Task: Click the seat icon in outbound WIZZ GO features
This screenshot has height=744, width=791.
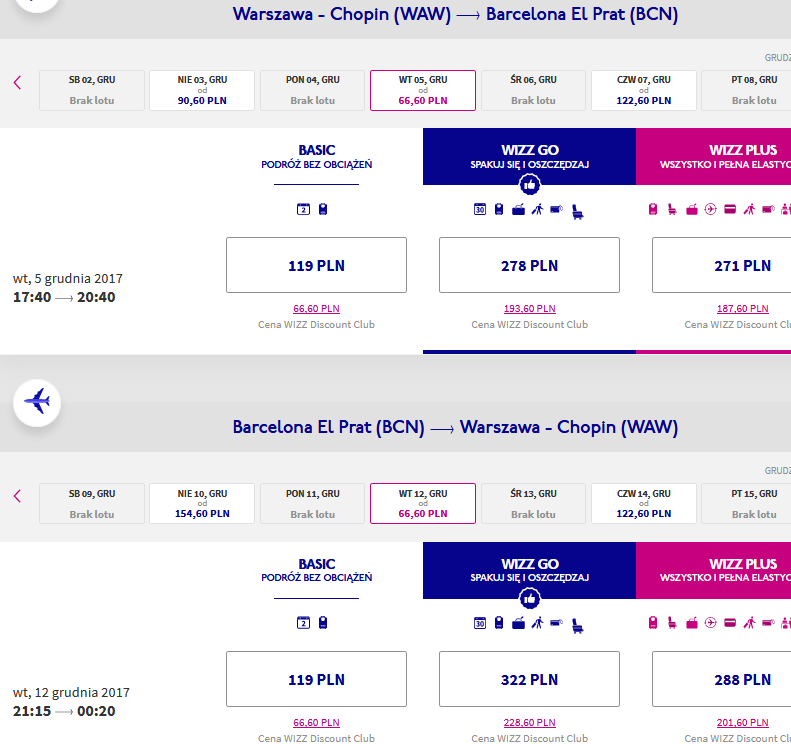Action: [x=578, y=212]
